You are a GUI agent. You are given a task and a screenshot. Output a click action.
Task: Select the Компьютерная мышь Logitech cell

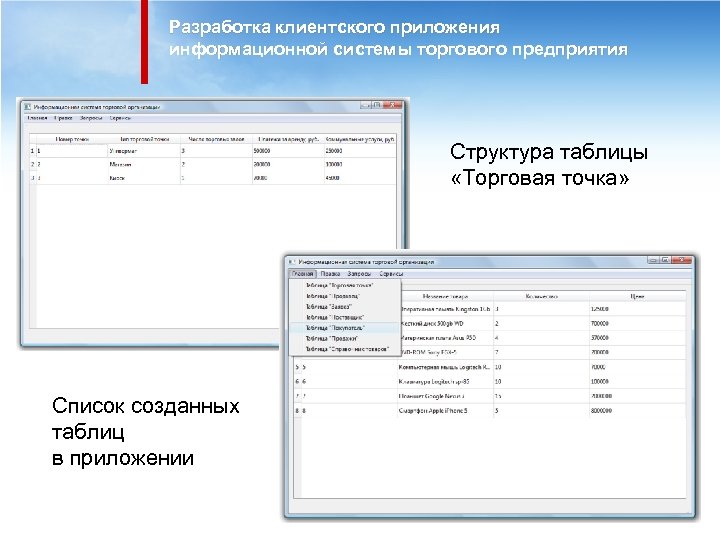(445, 367)
